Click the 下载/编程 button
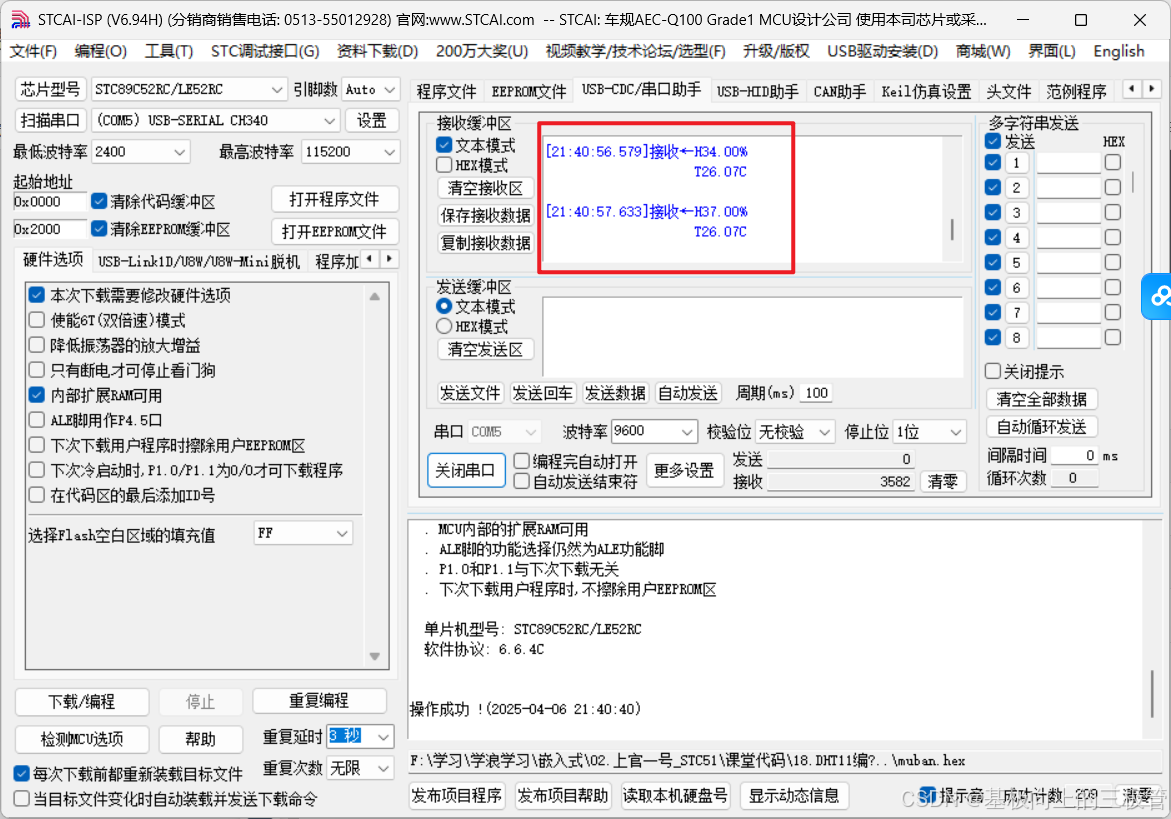Viewport: 1171px width, 819px height. click(82, 702)
